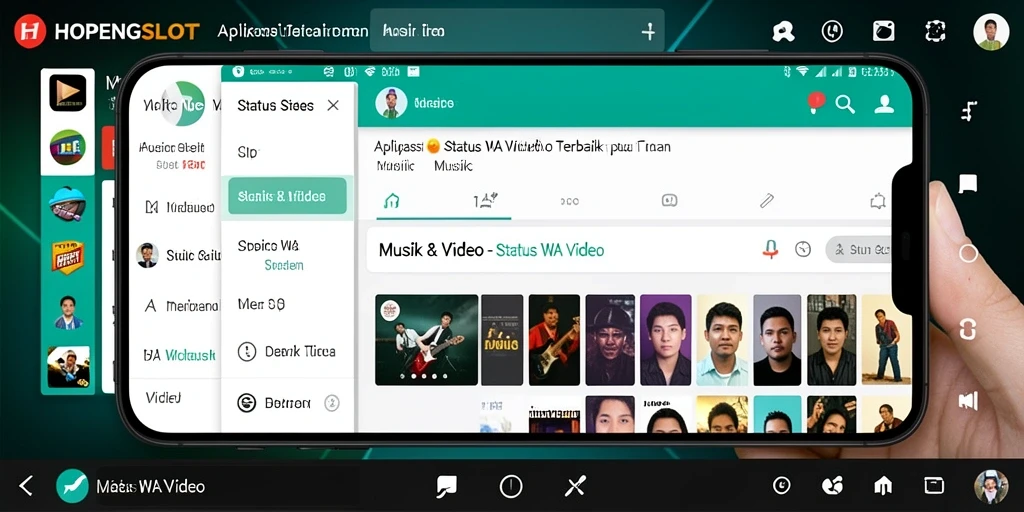Open the profile avatar at top right
Viewport: 1024px width, 512px height.
pyautogui.click(x=991, y=33)
